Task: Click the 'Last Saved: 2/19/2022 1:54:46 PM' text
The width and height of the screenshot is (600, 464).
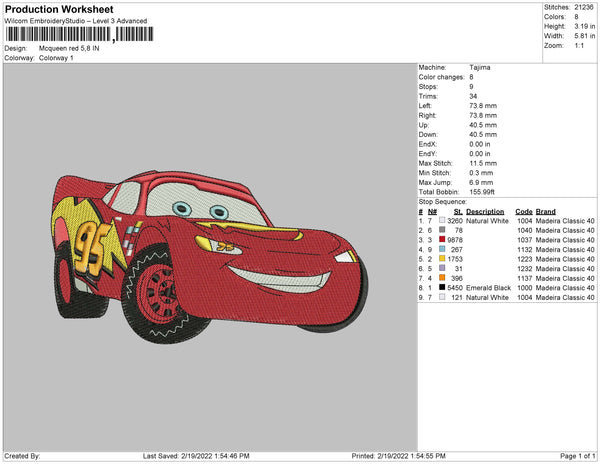Action: click(x=196, y=456)
